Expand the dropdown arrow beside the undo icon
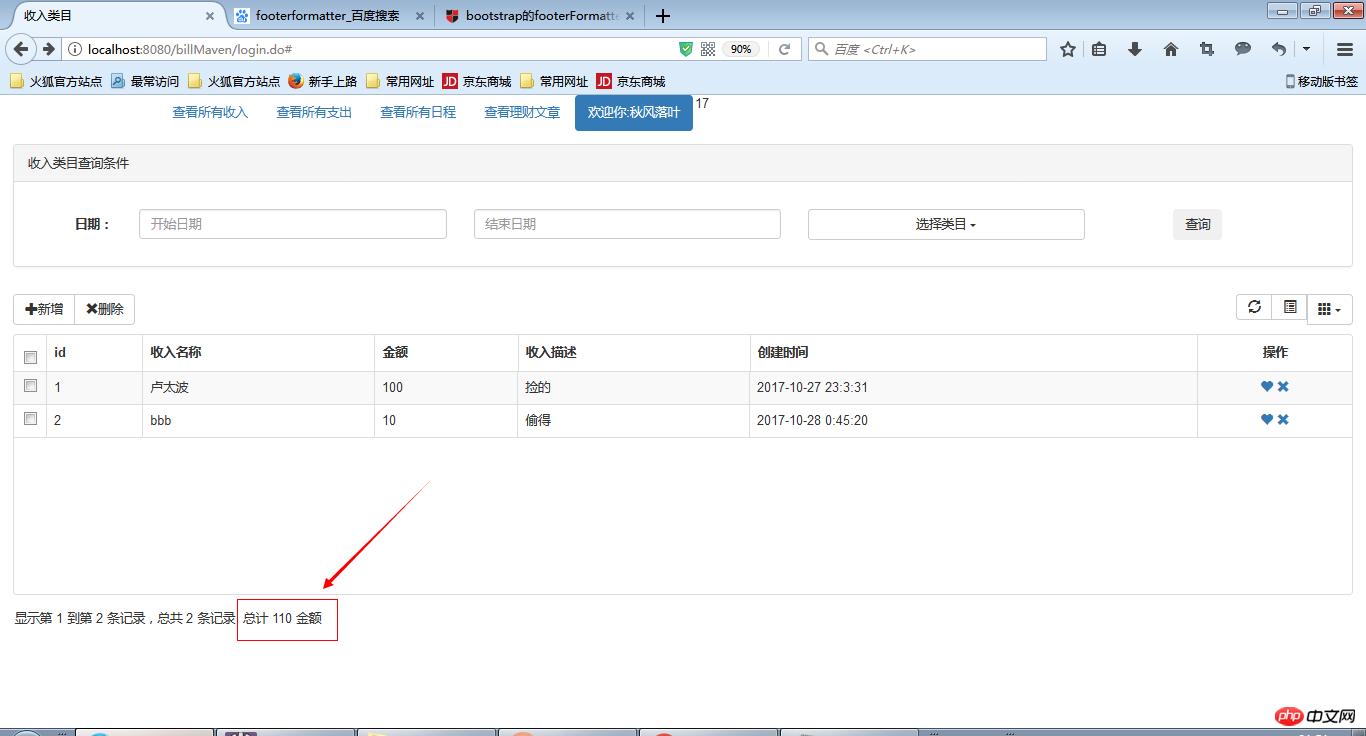 1306,49
